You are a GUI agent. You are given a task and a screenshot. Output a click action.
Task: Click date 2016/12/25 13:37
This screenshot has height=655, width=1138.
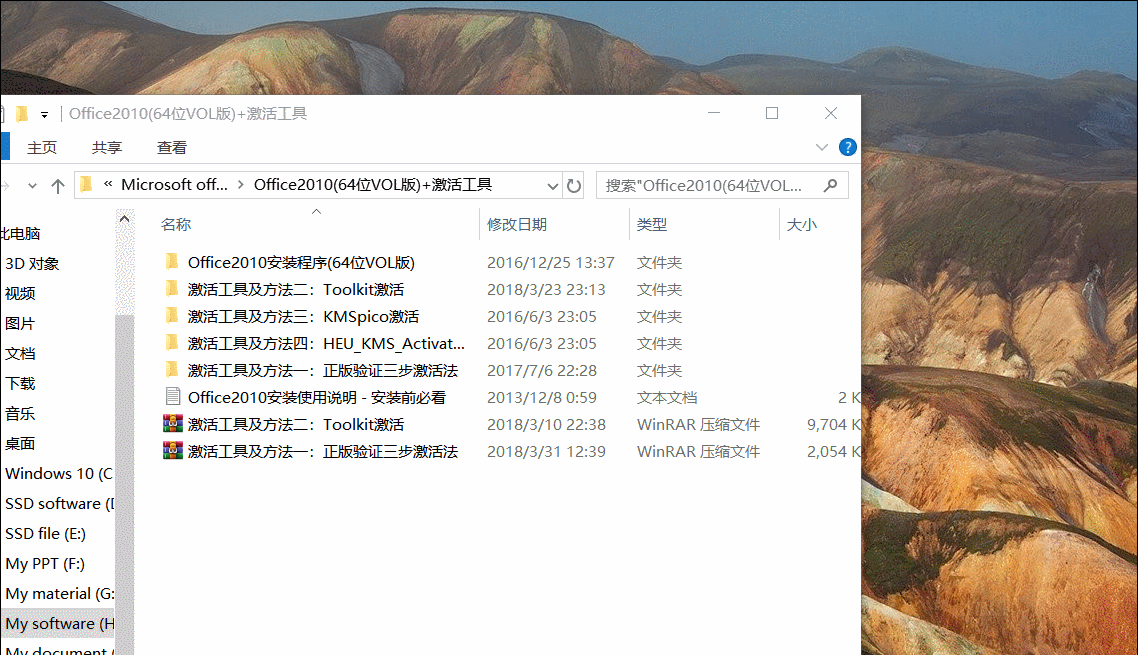(x=551, y=262)
